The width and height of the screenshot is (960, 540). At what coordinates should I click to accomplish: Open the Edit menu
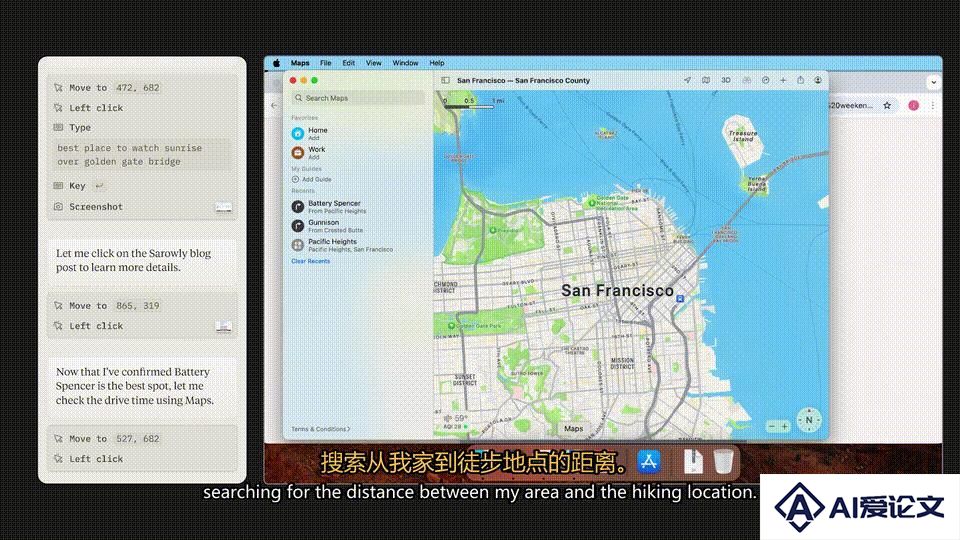[348, 63]
